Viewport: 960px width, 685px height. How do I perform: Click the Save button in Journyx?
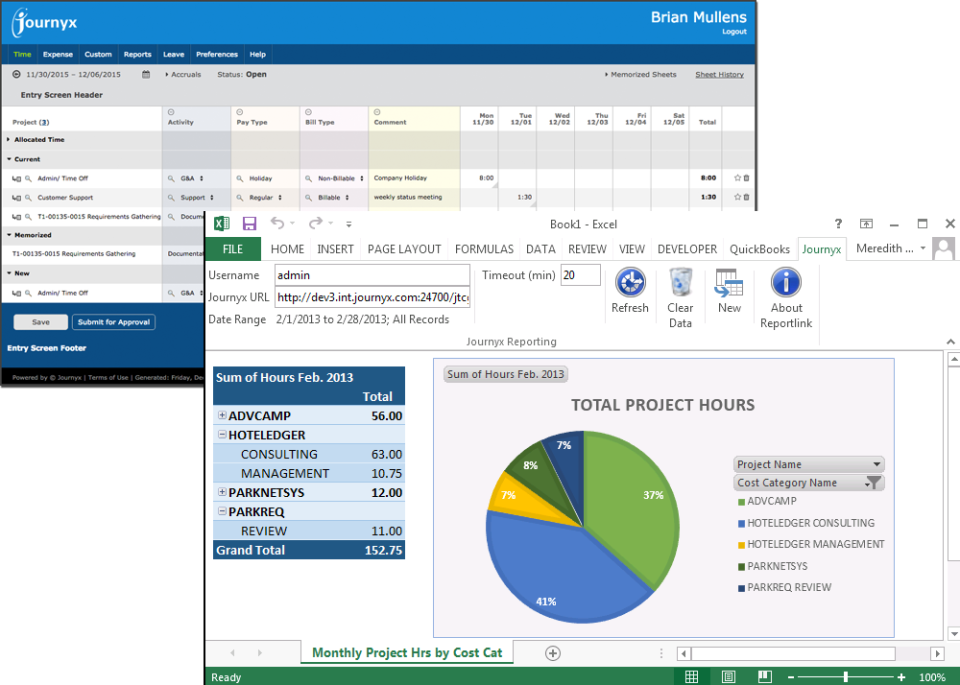40,322
